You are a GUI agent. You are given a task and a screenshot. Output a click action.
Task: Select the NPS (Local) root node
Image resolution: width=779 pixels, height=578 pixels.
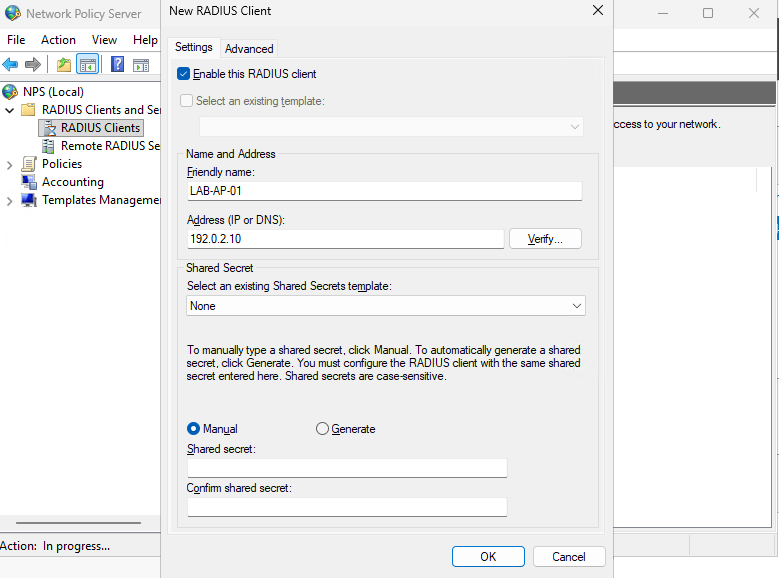click(53, 92)
